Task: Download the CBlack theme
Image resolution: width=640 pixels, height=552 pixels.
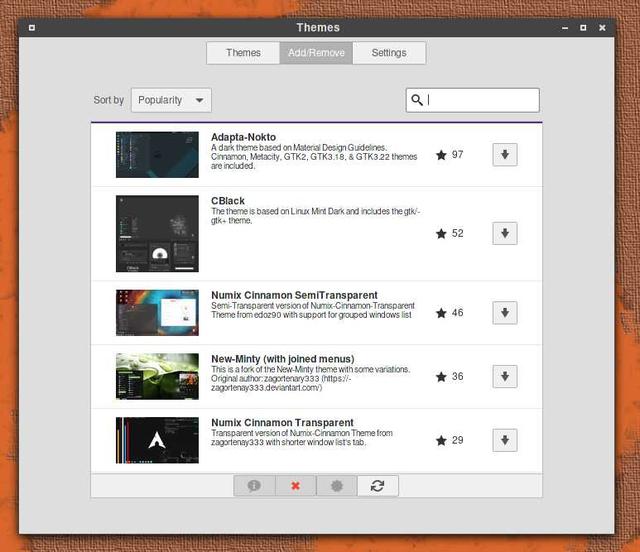Action: pos(505,234)
